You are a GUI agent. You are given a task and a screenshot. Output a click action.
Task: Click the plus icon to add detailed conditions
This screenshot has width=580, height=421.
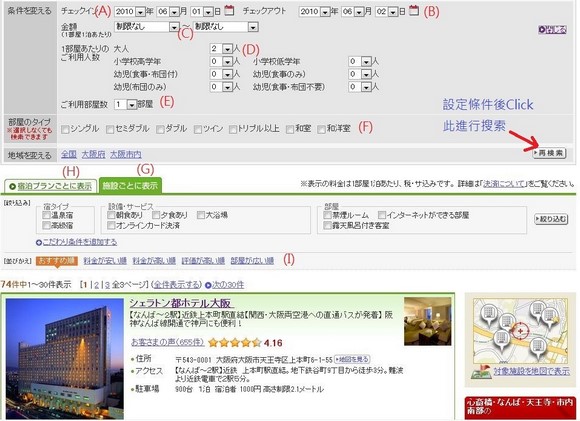tap(39, 243)
